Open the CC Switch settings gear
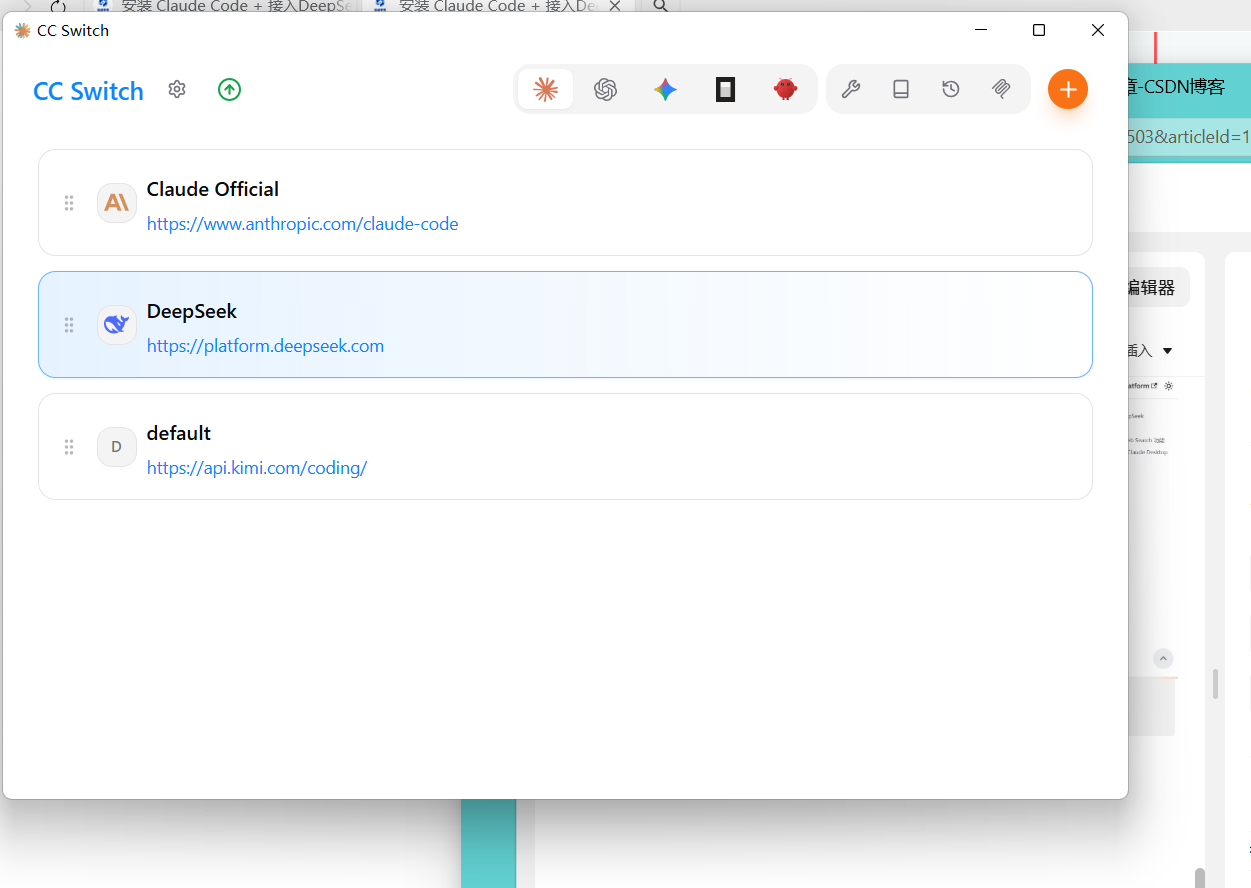Screen dimensions: 1251x888 tap(177, 90)
